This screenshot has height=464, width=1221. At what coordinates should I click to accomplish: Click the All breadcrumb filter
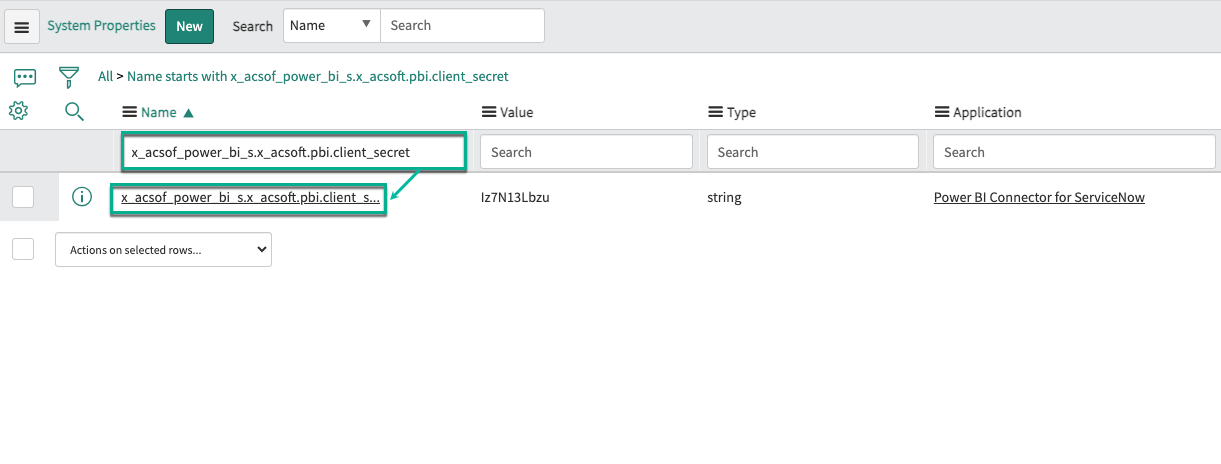(x=105, y=76)
